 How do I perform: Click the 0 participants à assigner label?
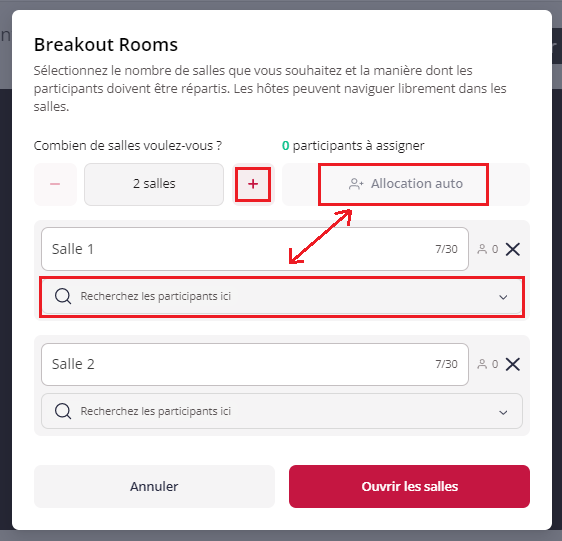click(x=353, y=146)
